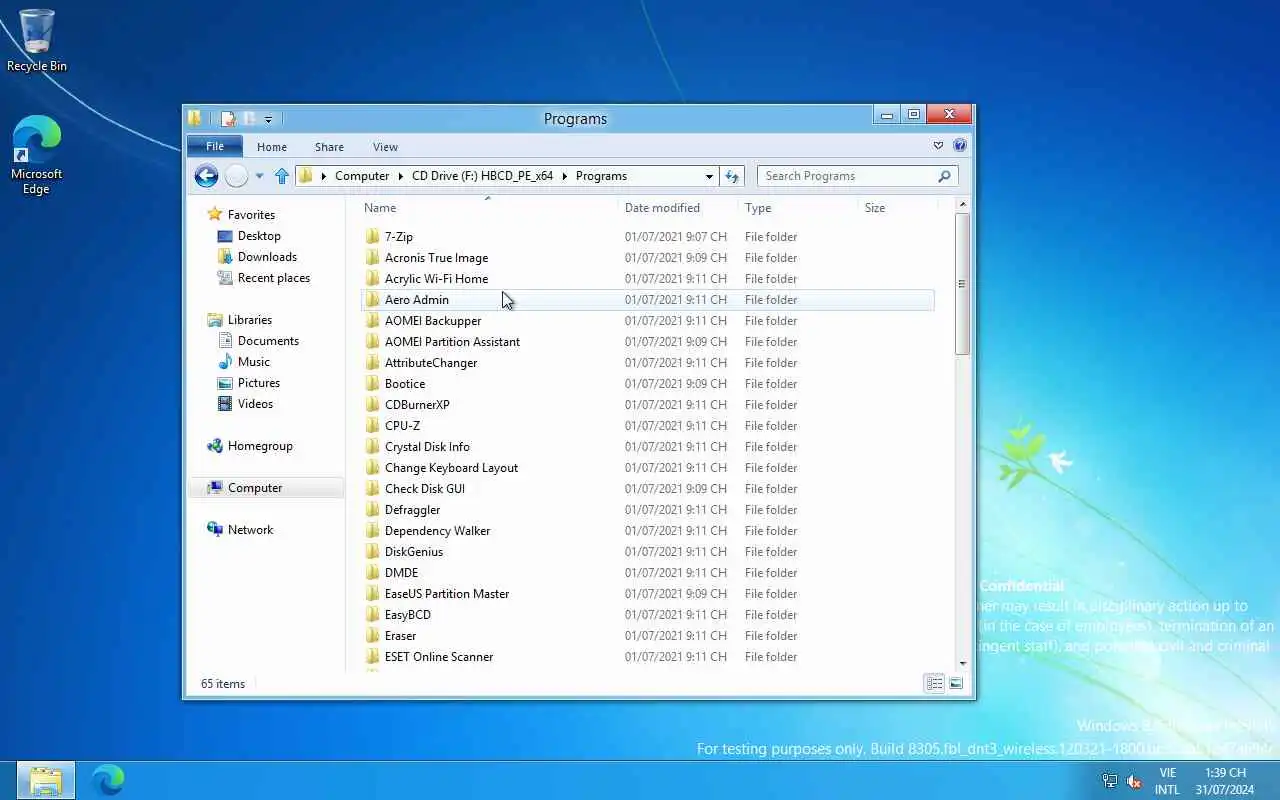The height and width of the screenshot is (800, 1280).
Task: Launch Microsoft Edge from the taskbar
Action: (107, 780)
